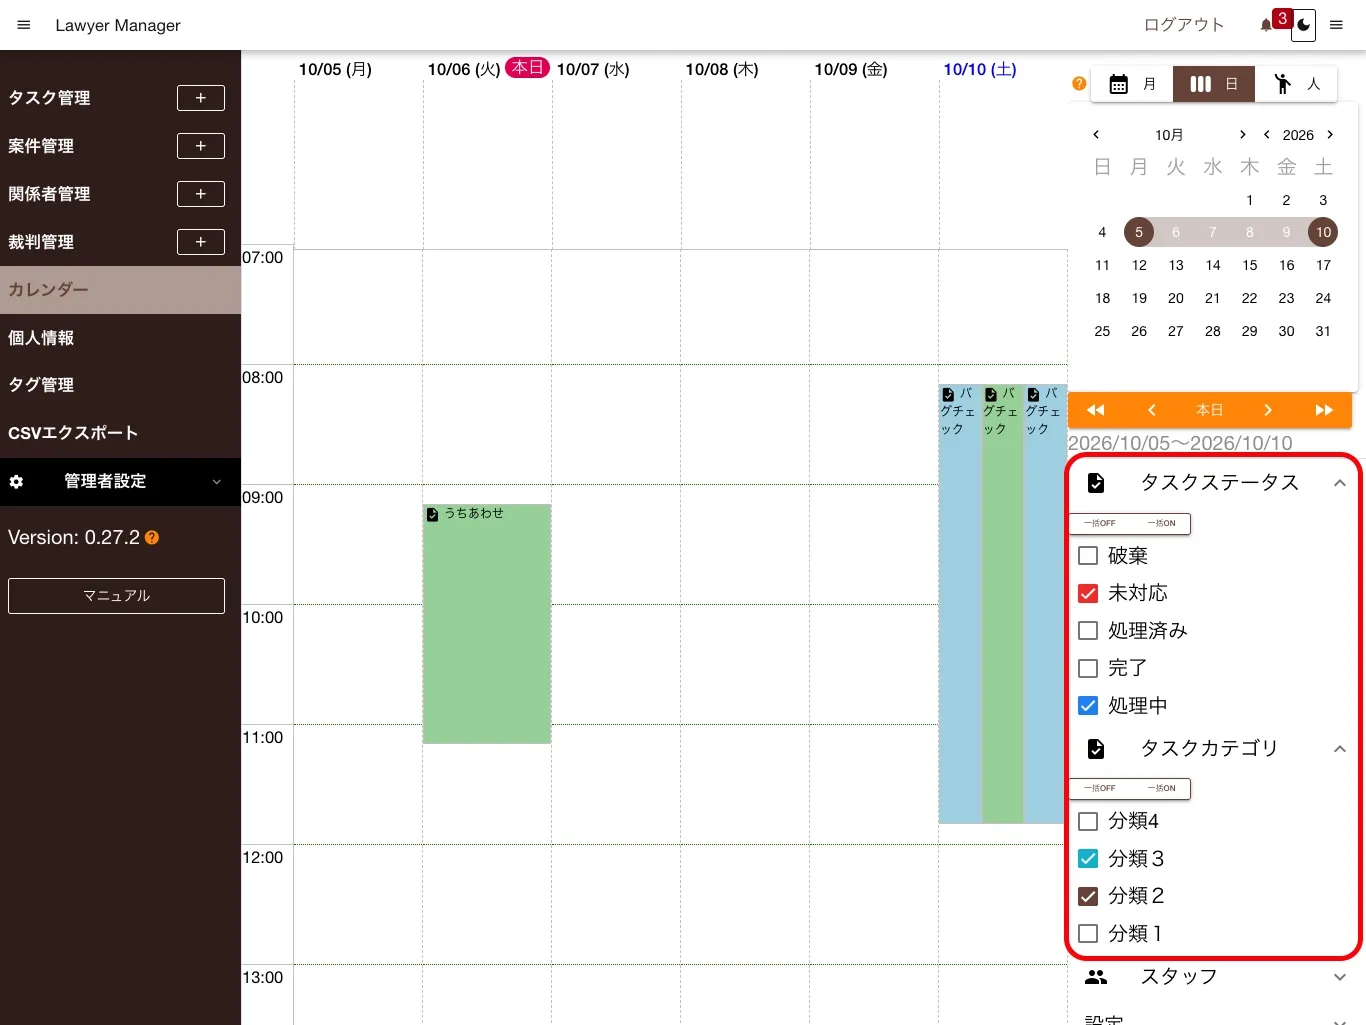Viewport: 1366px width, 1025px height.
Task: Toggle dark mode with the moon icon
Action: (1303, 26)
